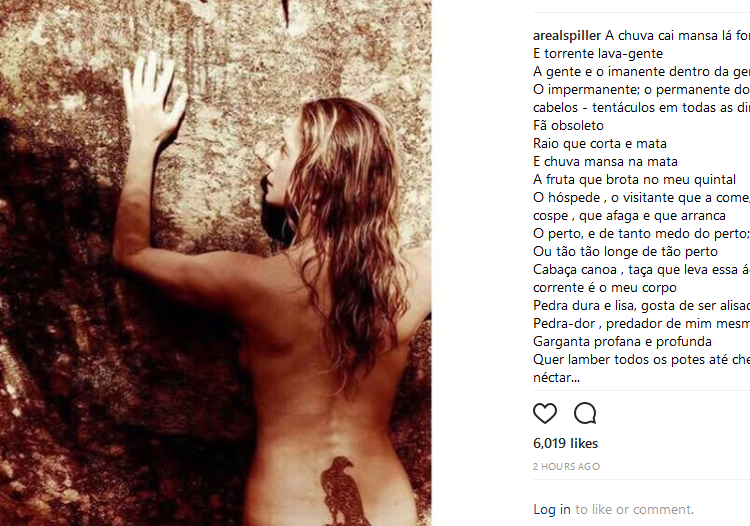Click the Log in link
The image size is (750, 526).
(552, 509)
